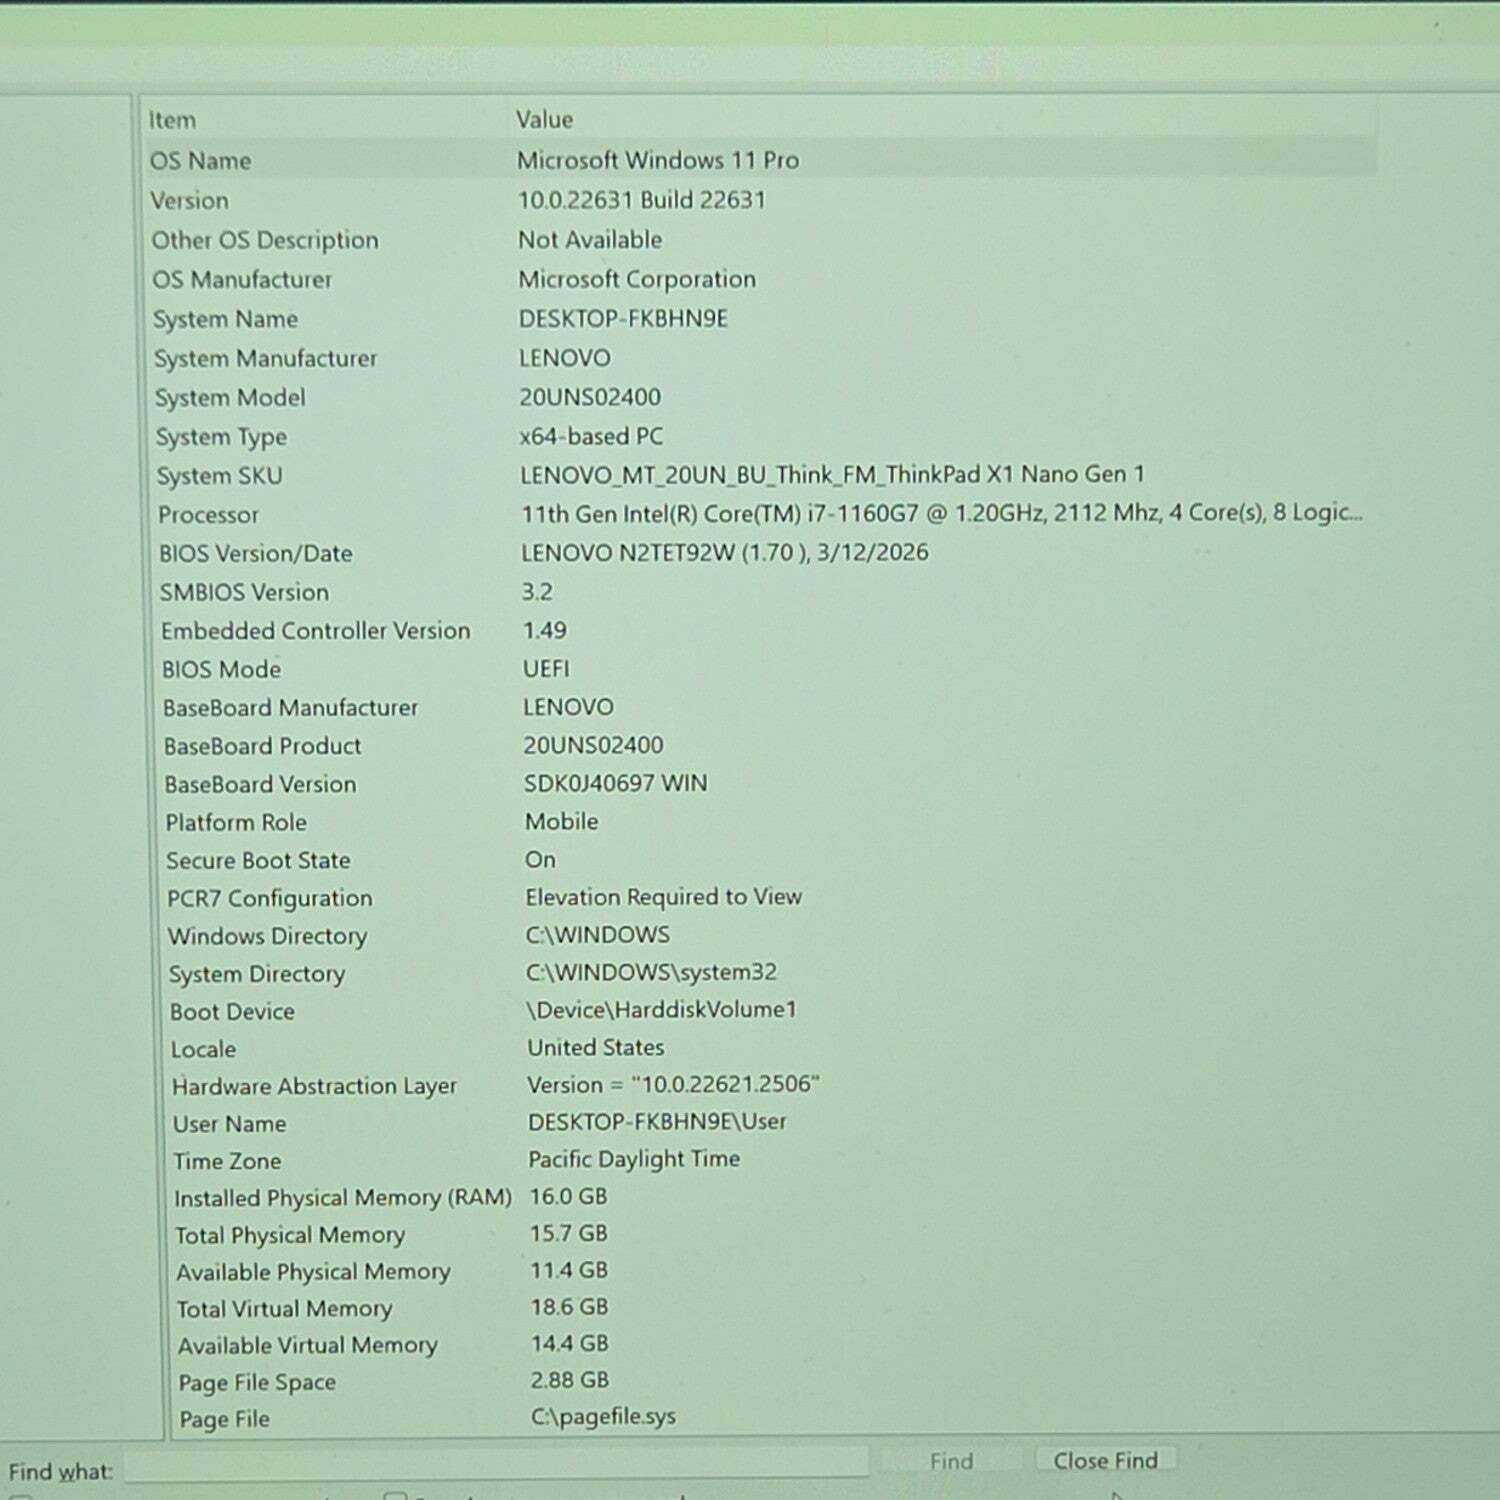The height and width of the screenshot is (1500, 1500).
Task: Click the Find button
Action: (951, 1461)
